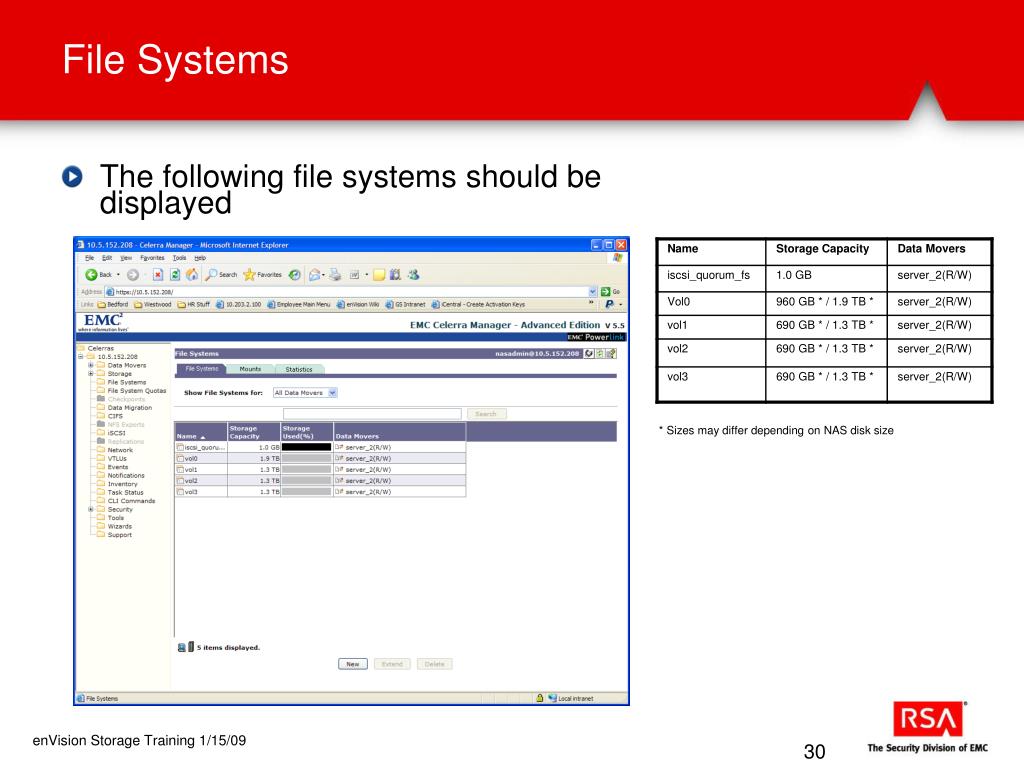Click the Print icon in the toolbar
Image resolution: width=1024 pixels, height=768 pixels.
click(x=335, y=275)
